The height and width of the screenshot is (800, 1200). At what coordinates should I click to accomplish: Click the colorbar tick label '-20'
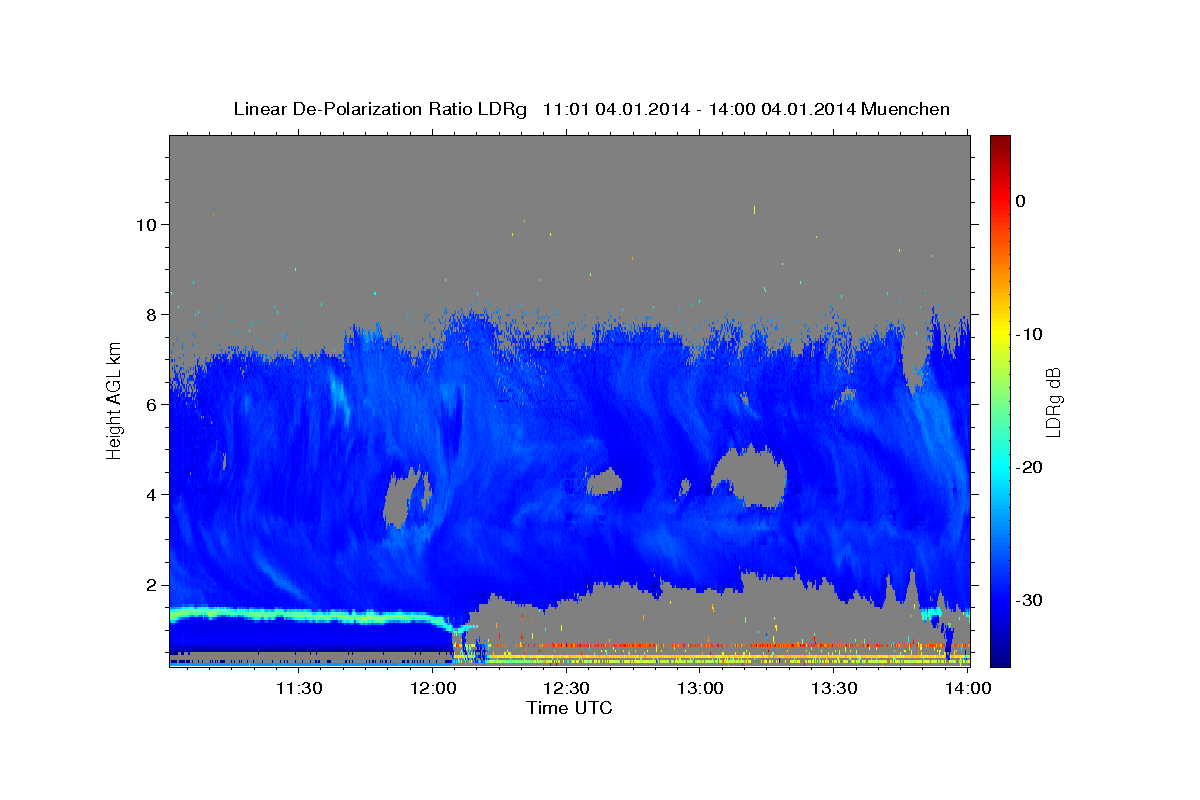pos(1030,467)
